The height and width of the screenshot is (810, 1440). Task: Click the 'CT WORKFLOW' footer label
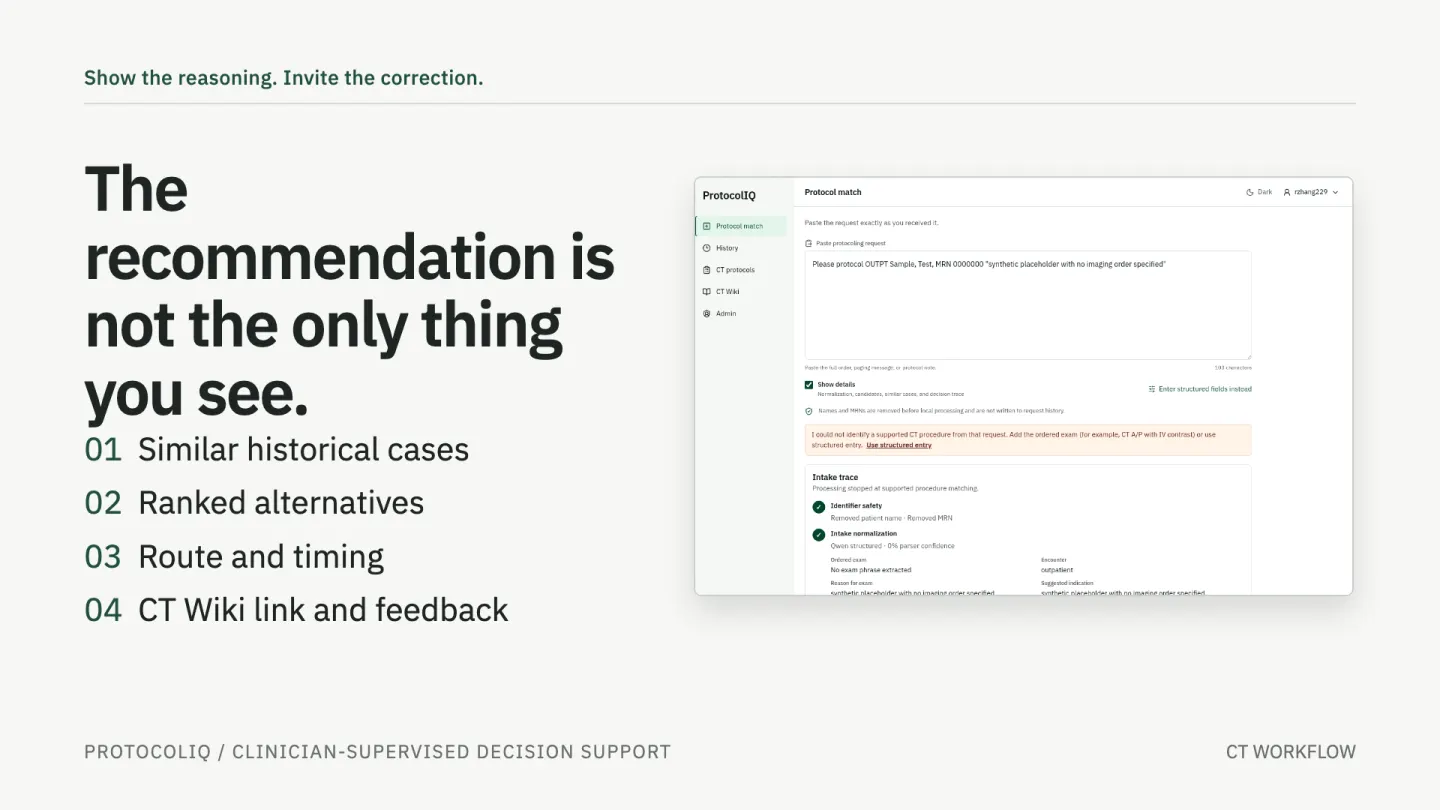coord(1291,752)
